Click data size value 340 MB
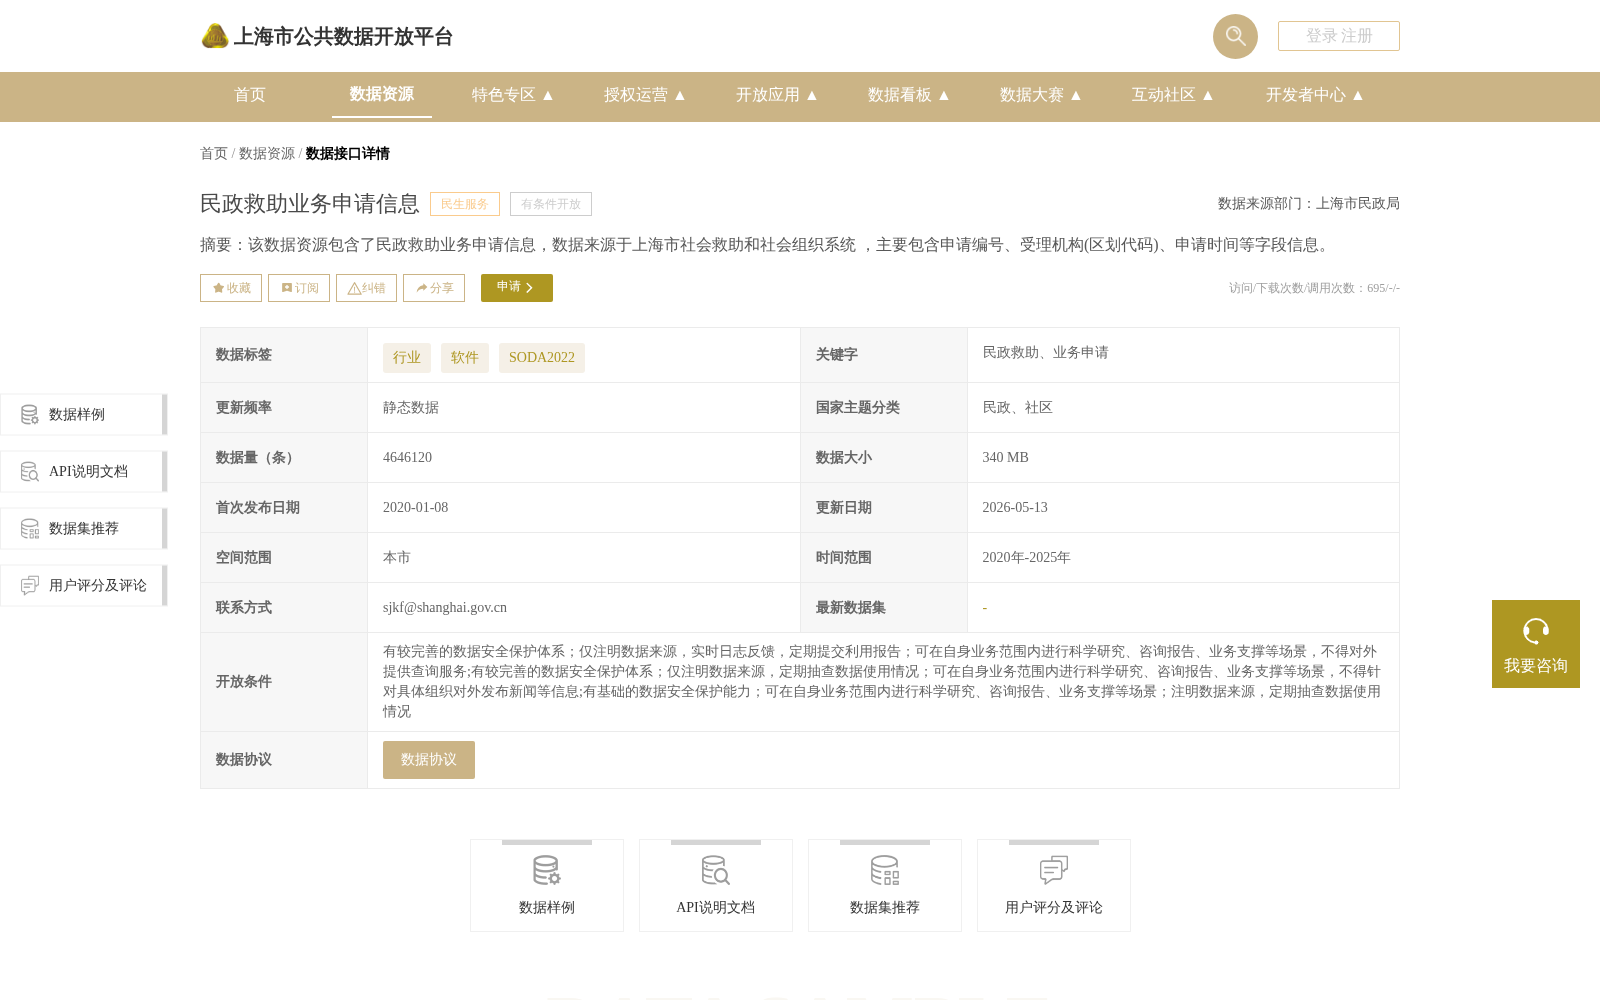 [1006, 458]
